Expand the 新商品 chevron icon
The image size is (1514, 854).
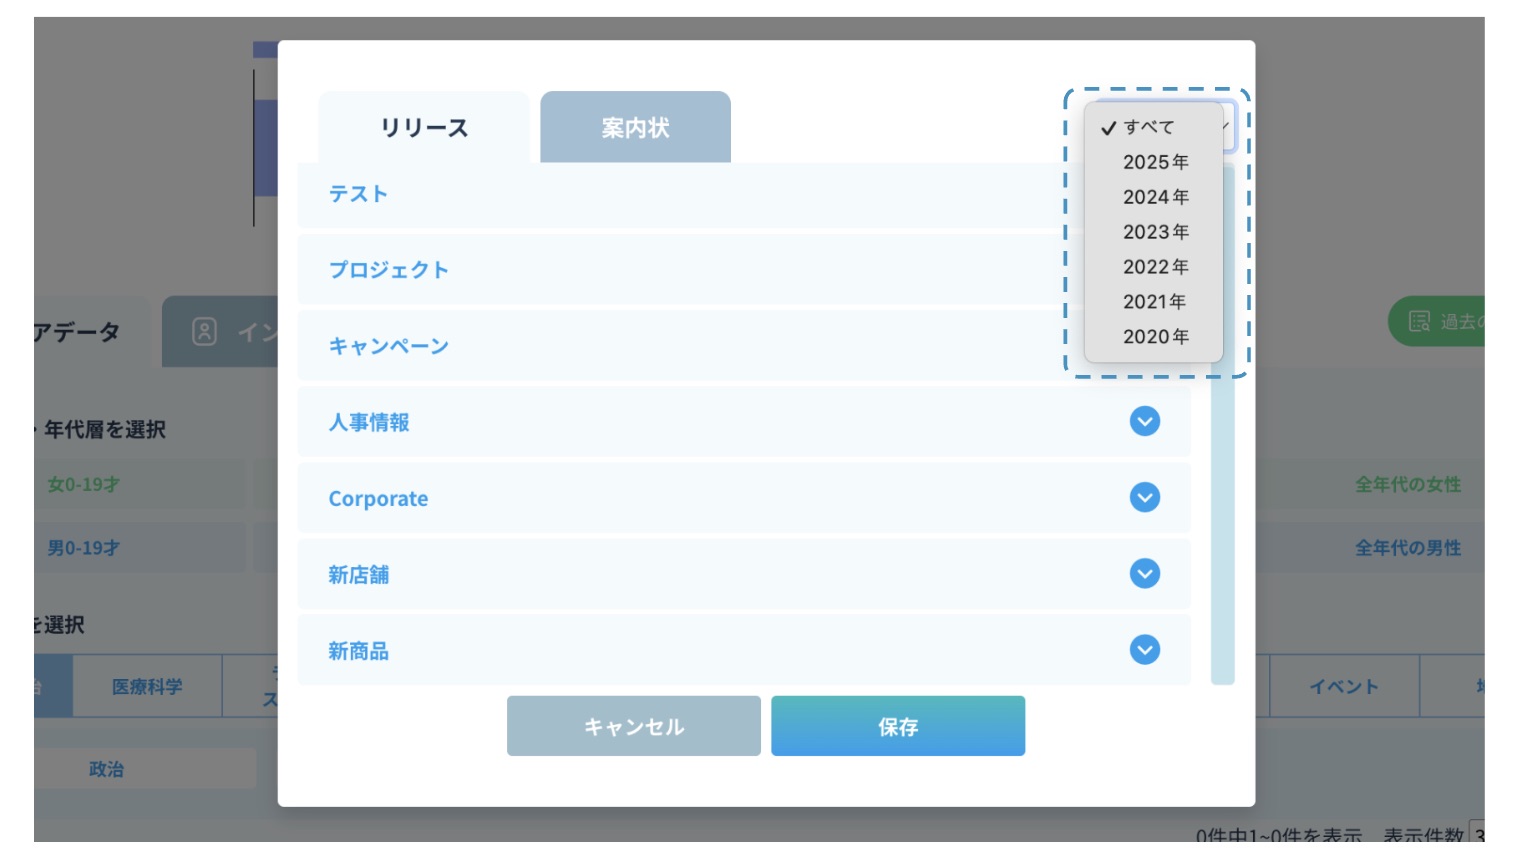click(x=1144, y=650)
